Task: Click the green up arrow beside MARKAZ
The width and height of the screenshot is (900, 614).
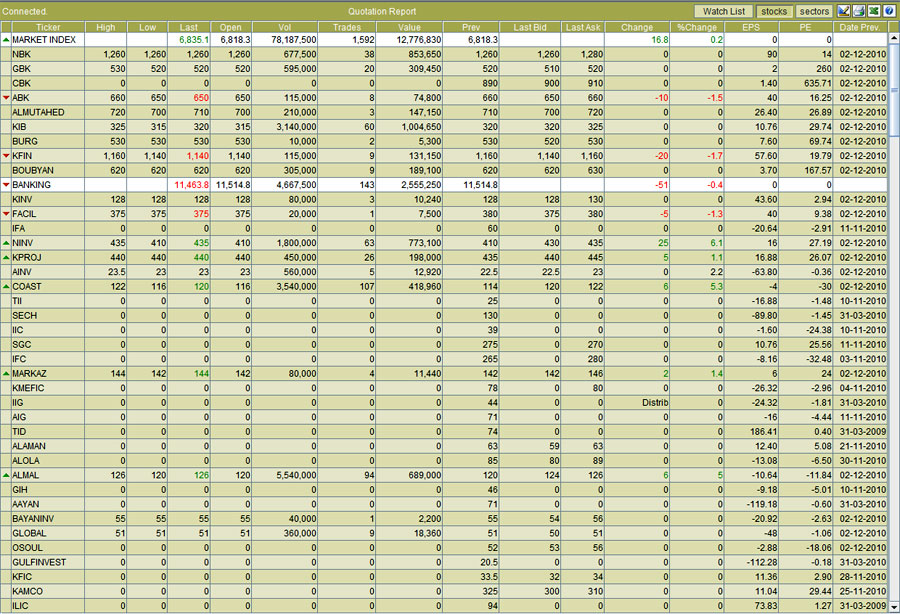Action: (6, 374)
